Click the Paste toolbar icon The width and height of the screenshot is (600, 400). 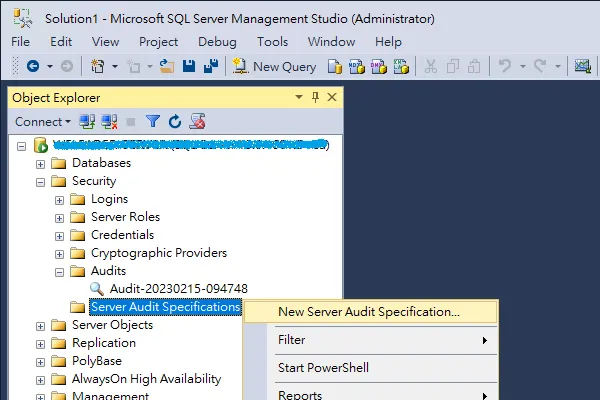pyautogui.click(x=474, y=67)
